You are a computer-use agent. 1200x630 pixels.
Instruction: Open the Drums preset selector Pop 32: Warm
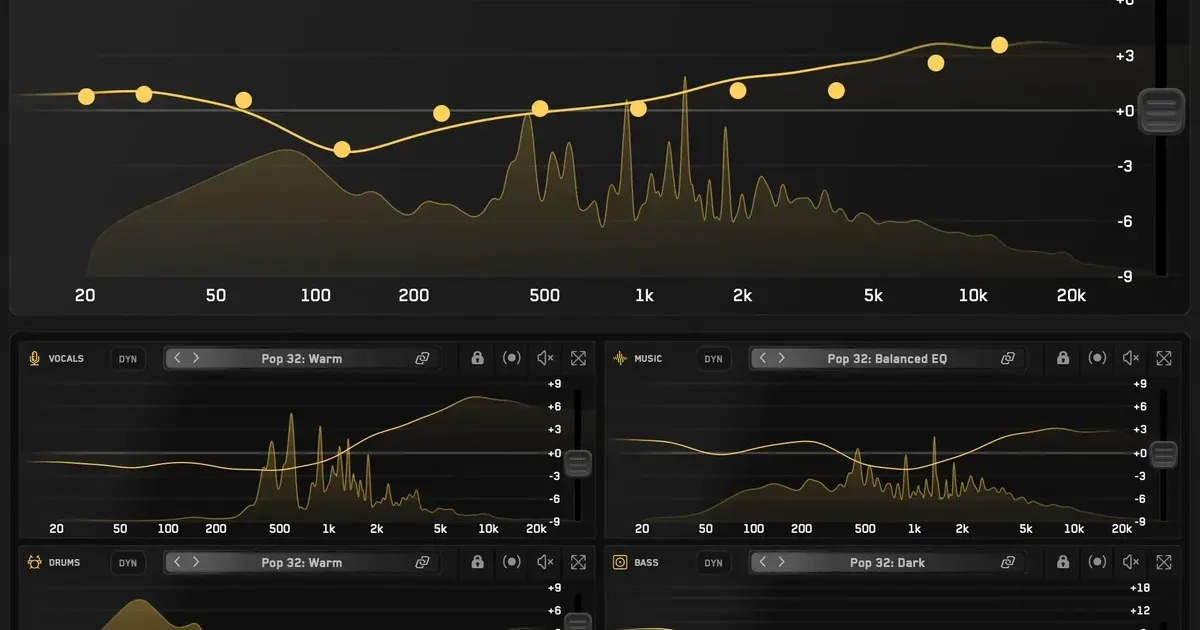pos(303,562)
